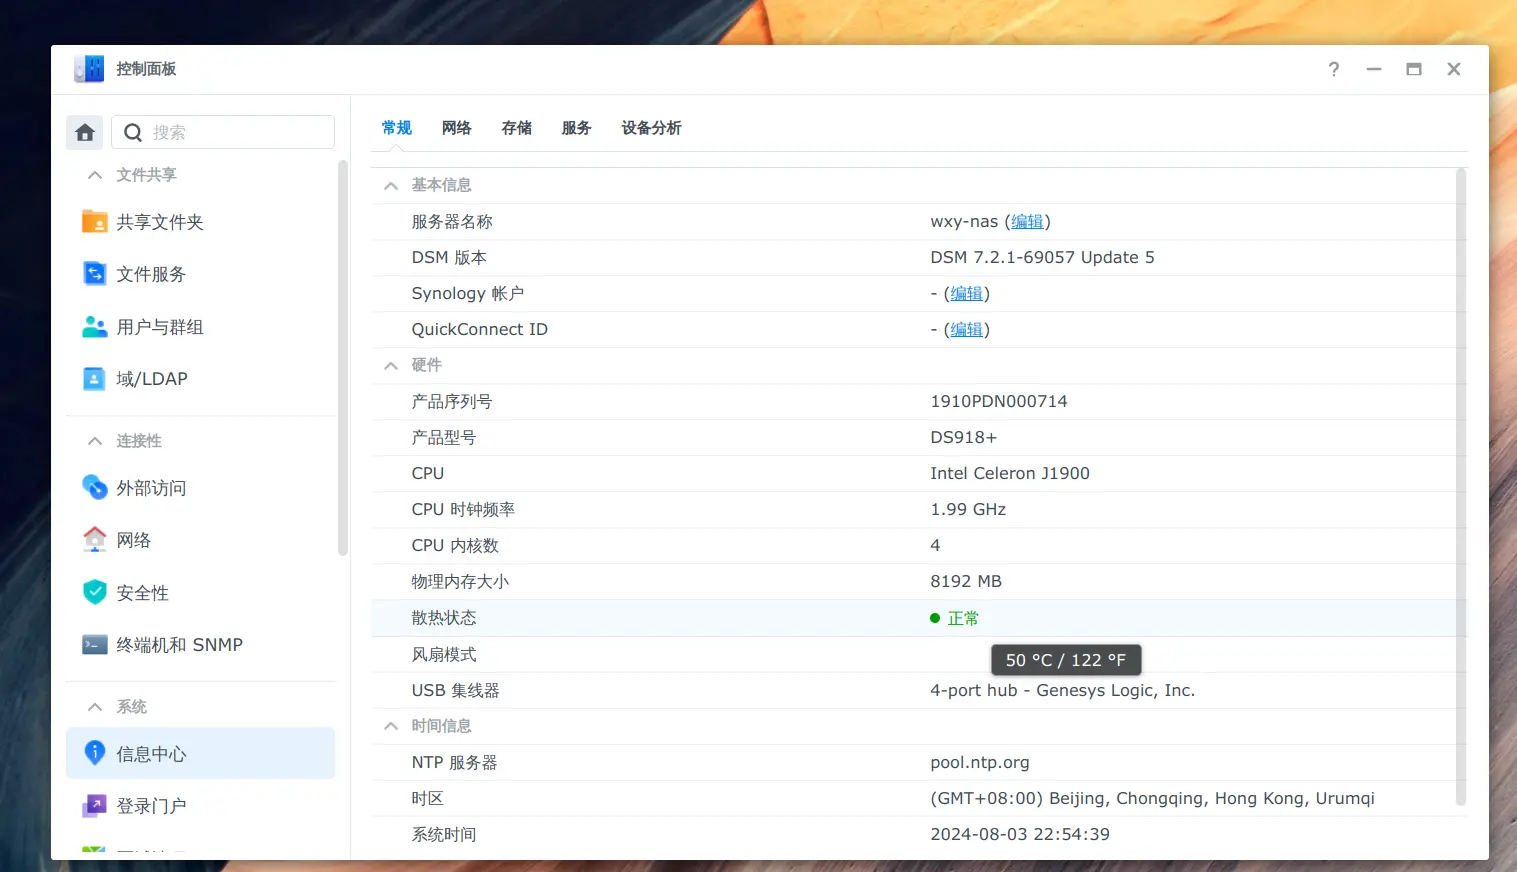
Task: Switch to the Storage (存储) tab
Action: tap(516, 128)
